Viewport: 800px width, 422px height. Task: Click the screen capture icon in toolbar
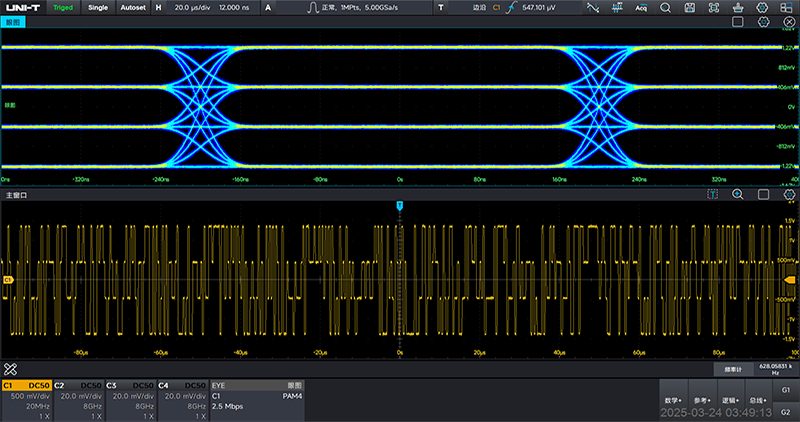(714, 8)
